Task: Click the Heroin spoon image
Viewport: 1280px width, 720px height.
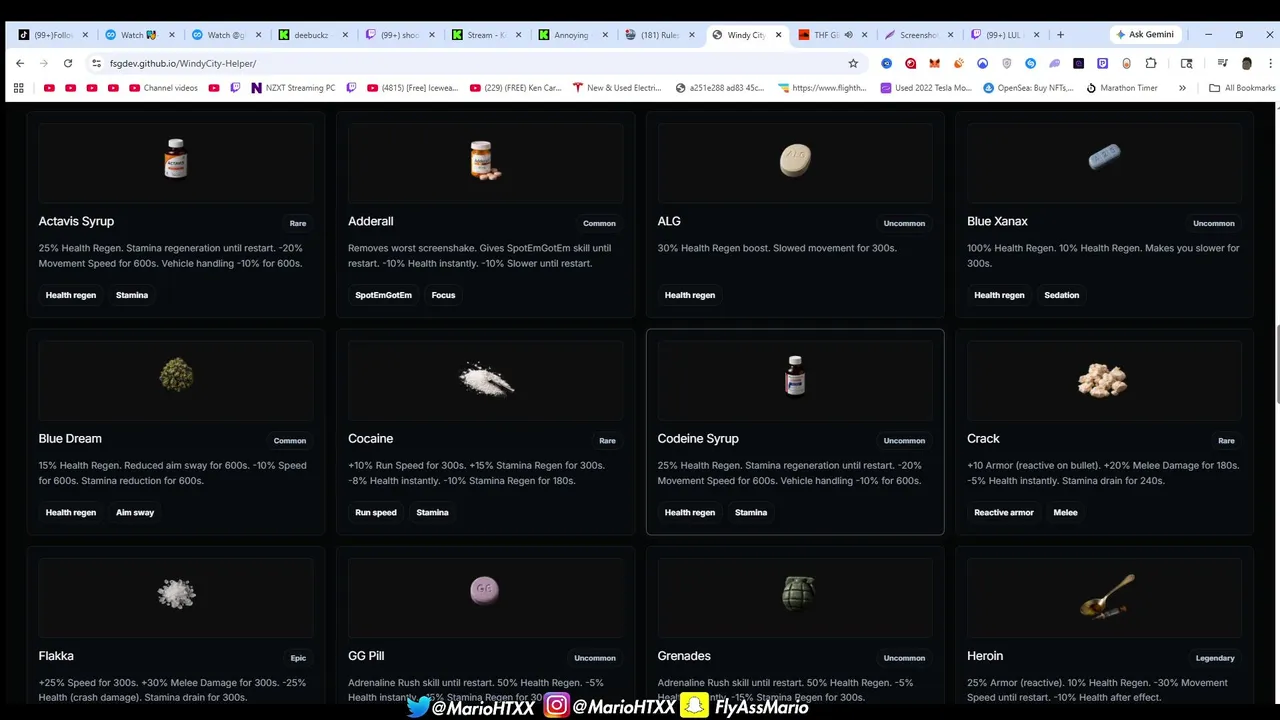Action: [1107, 595]
